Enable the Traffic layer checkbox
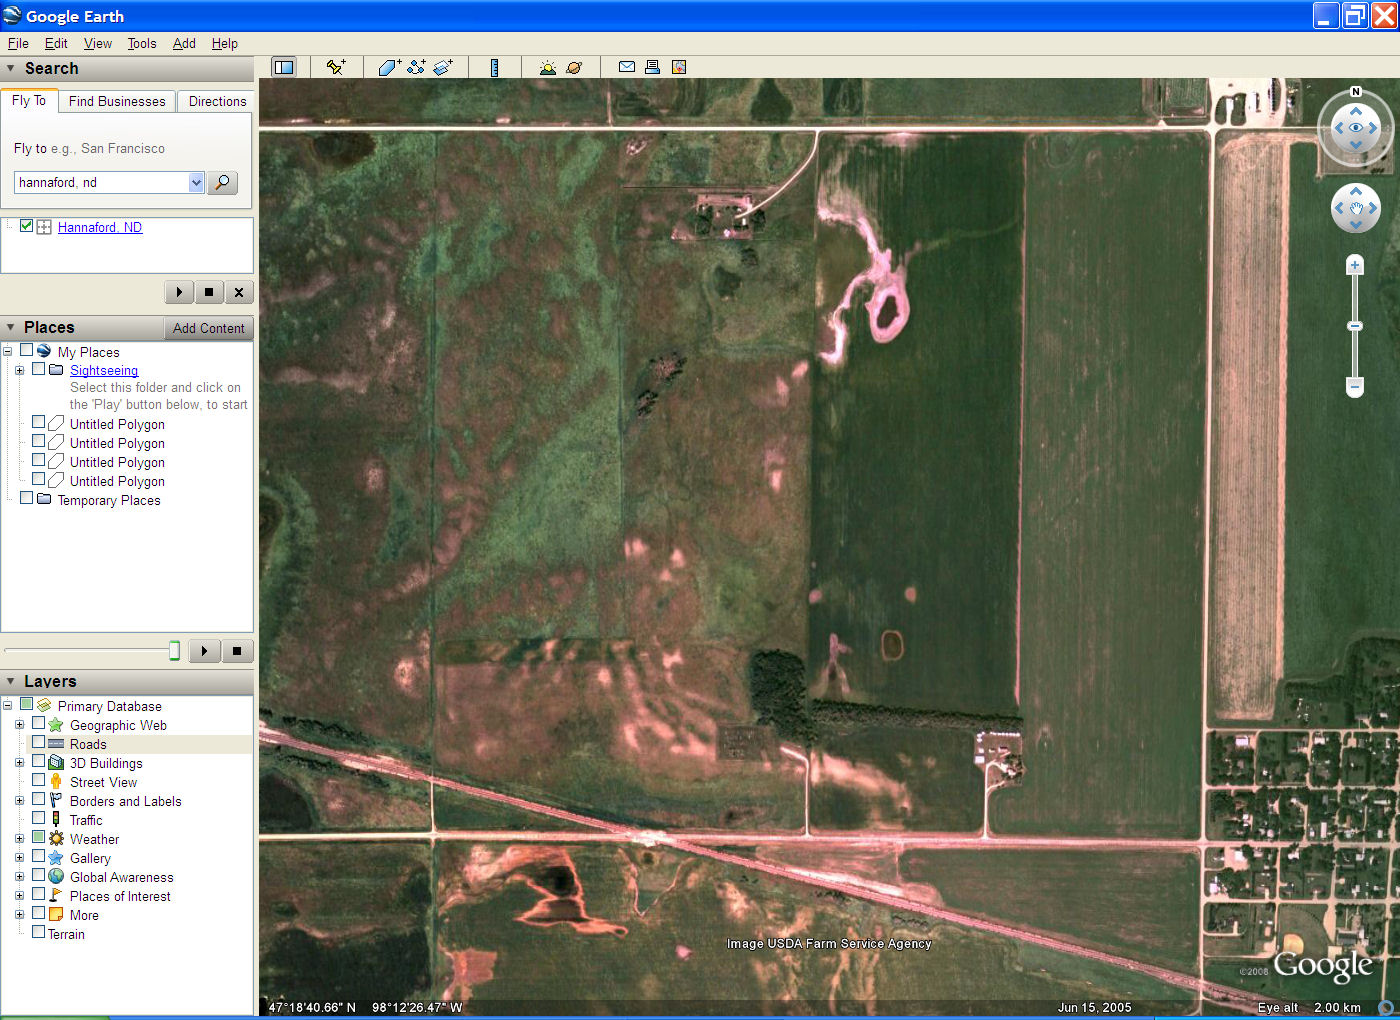 click(x=39, y=818)
